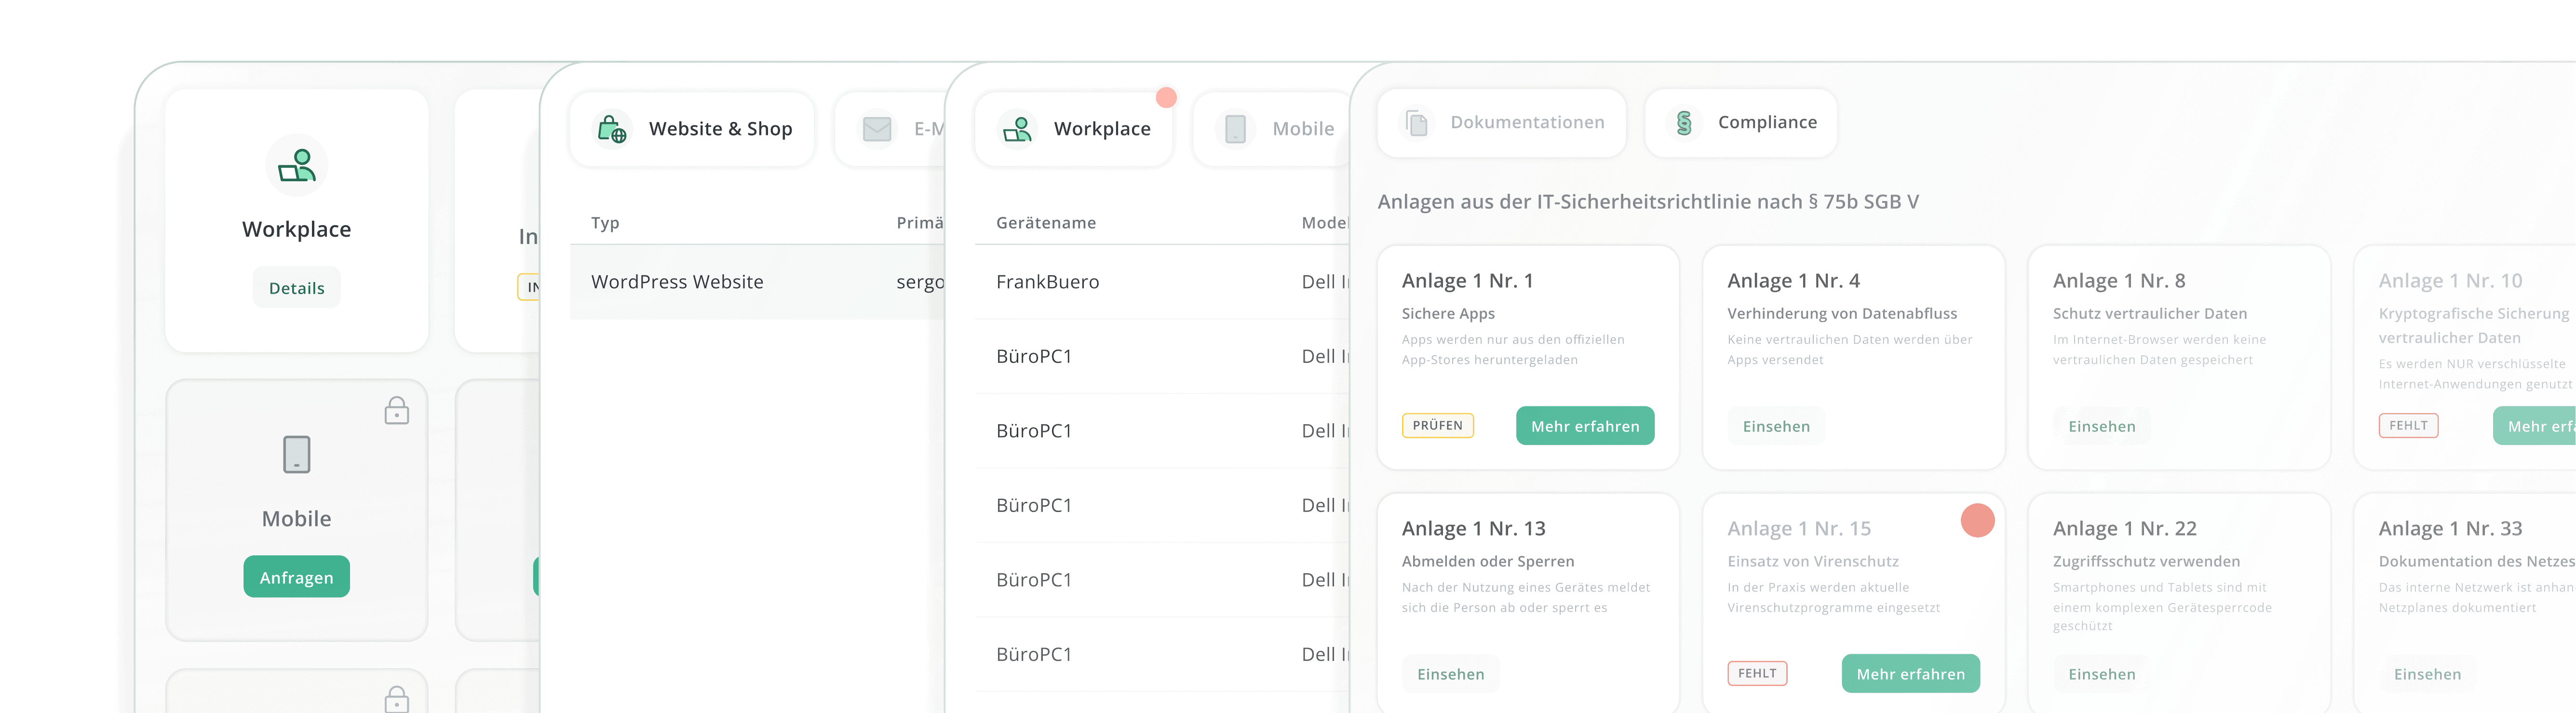2576x713 pixels.
Task: Click Mehr erfahren on Anlage 1 Nr. 15
Action: coord(1911,674)
